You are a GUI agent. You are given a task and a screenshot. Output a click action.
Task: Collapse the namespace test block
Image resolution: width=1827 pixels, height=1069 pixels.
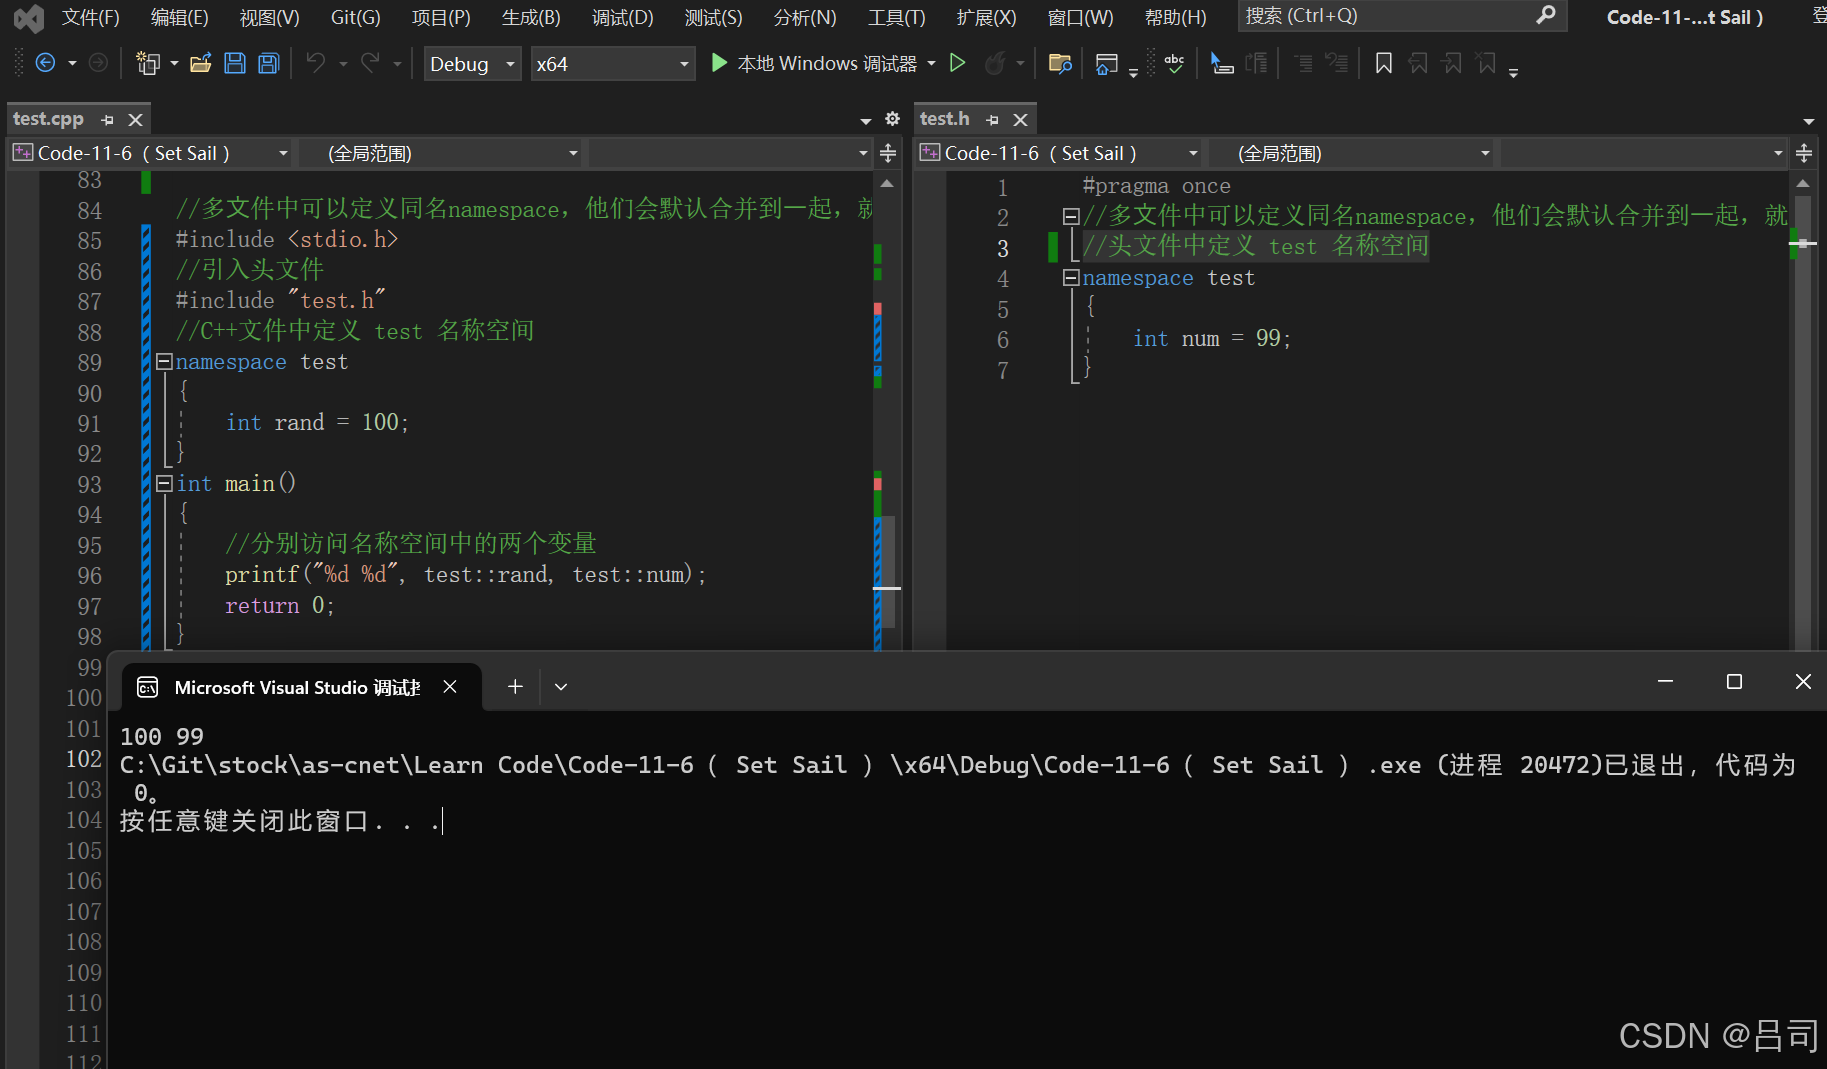click(165, 361)
